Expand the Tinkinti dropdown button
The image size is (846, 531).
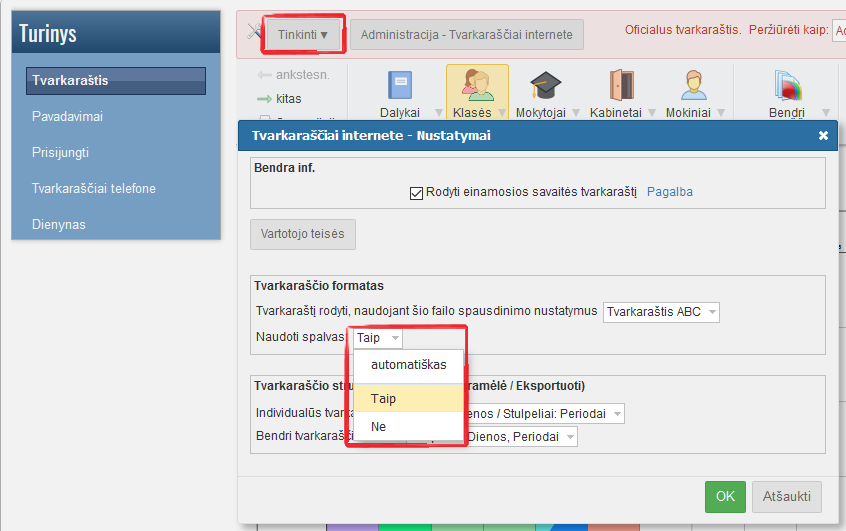pyautogui.click(x=303, y=34)
